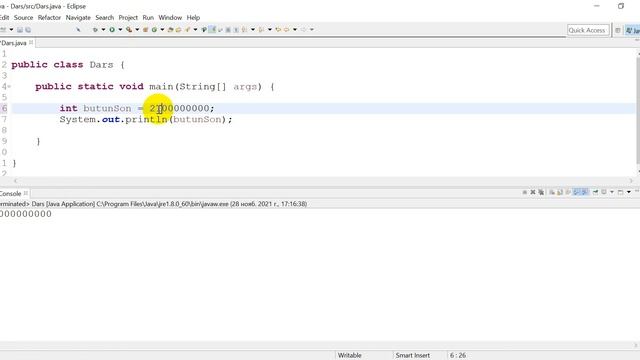Click cursor position '6 : 26' in status bar
This screenshot has height=360, width=640.
(458, 355)
